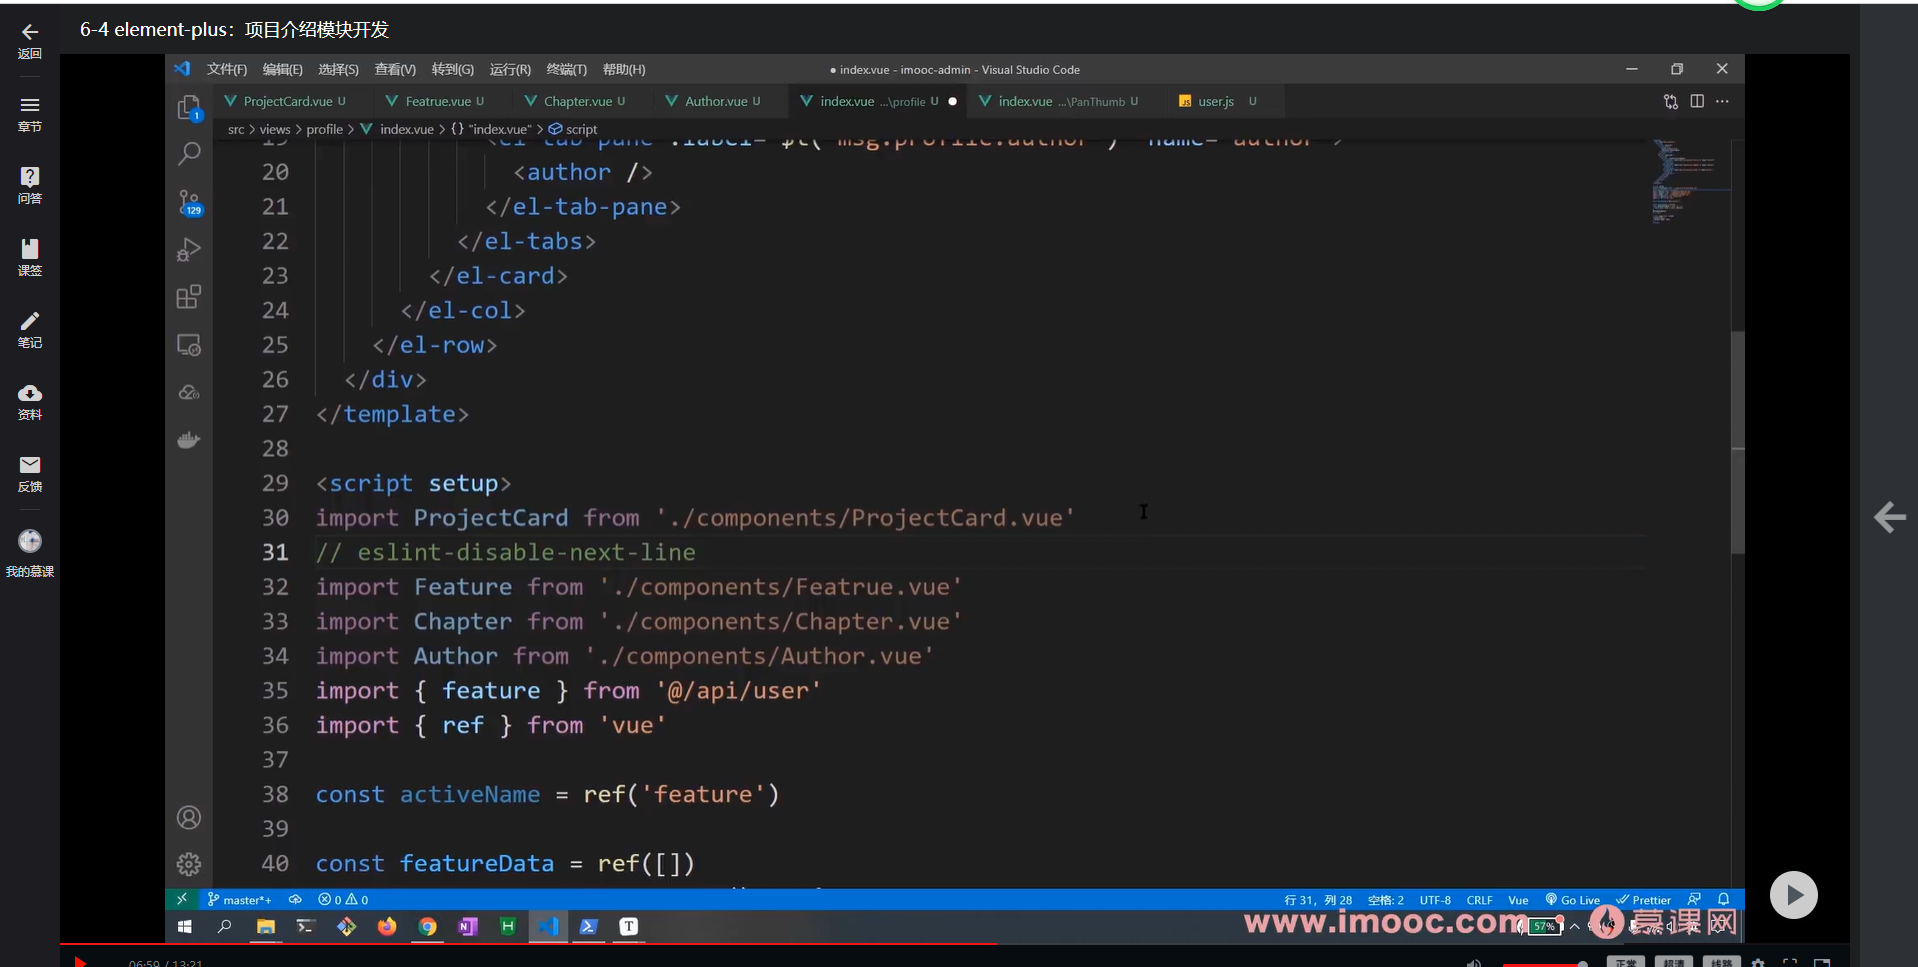
Task: Open the 编辑(E) menu
Action: point(282,69)
